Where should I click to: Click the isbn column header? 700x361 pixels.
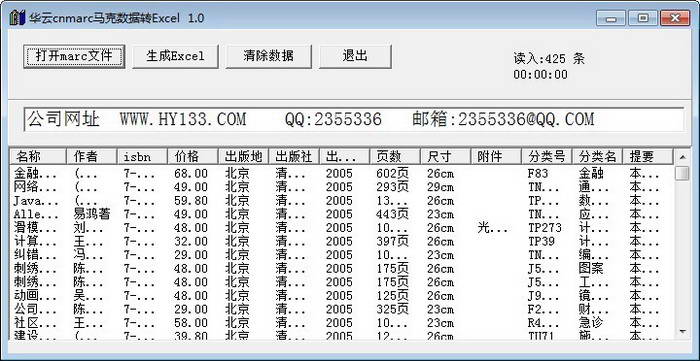[142, 157]
